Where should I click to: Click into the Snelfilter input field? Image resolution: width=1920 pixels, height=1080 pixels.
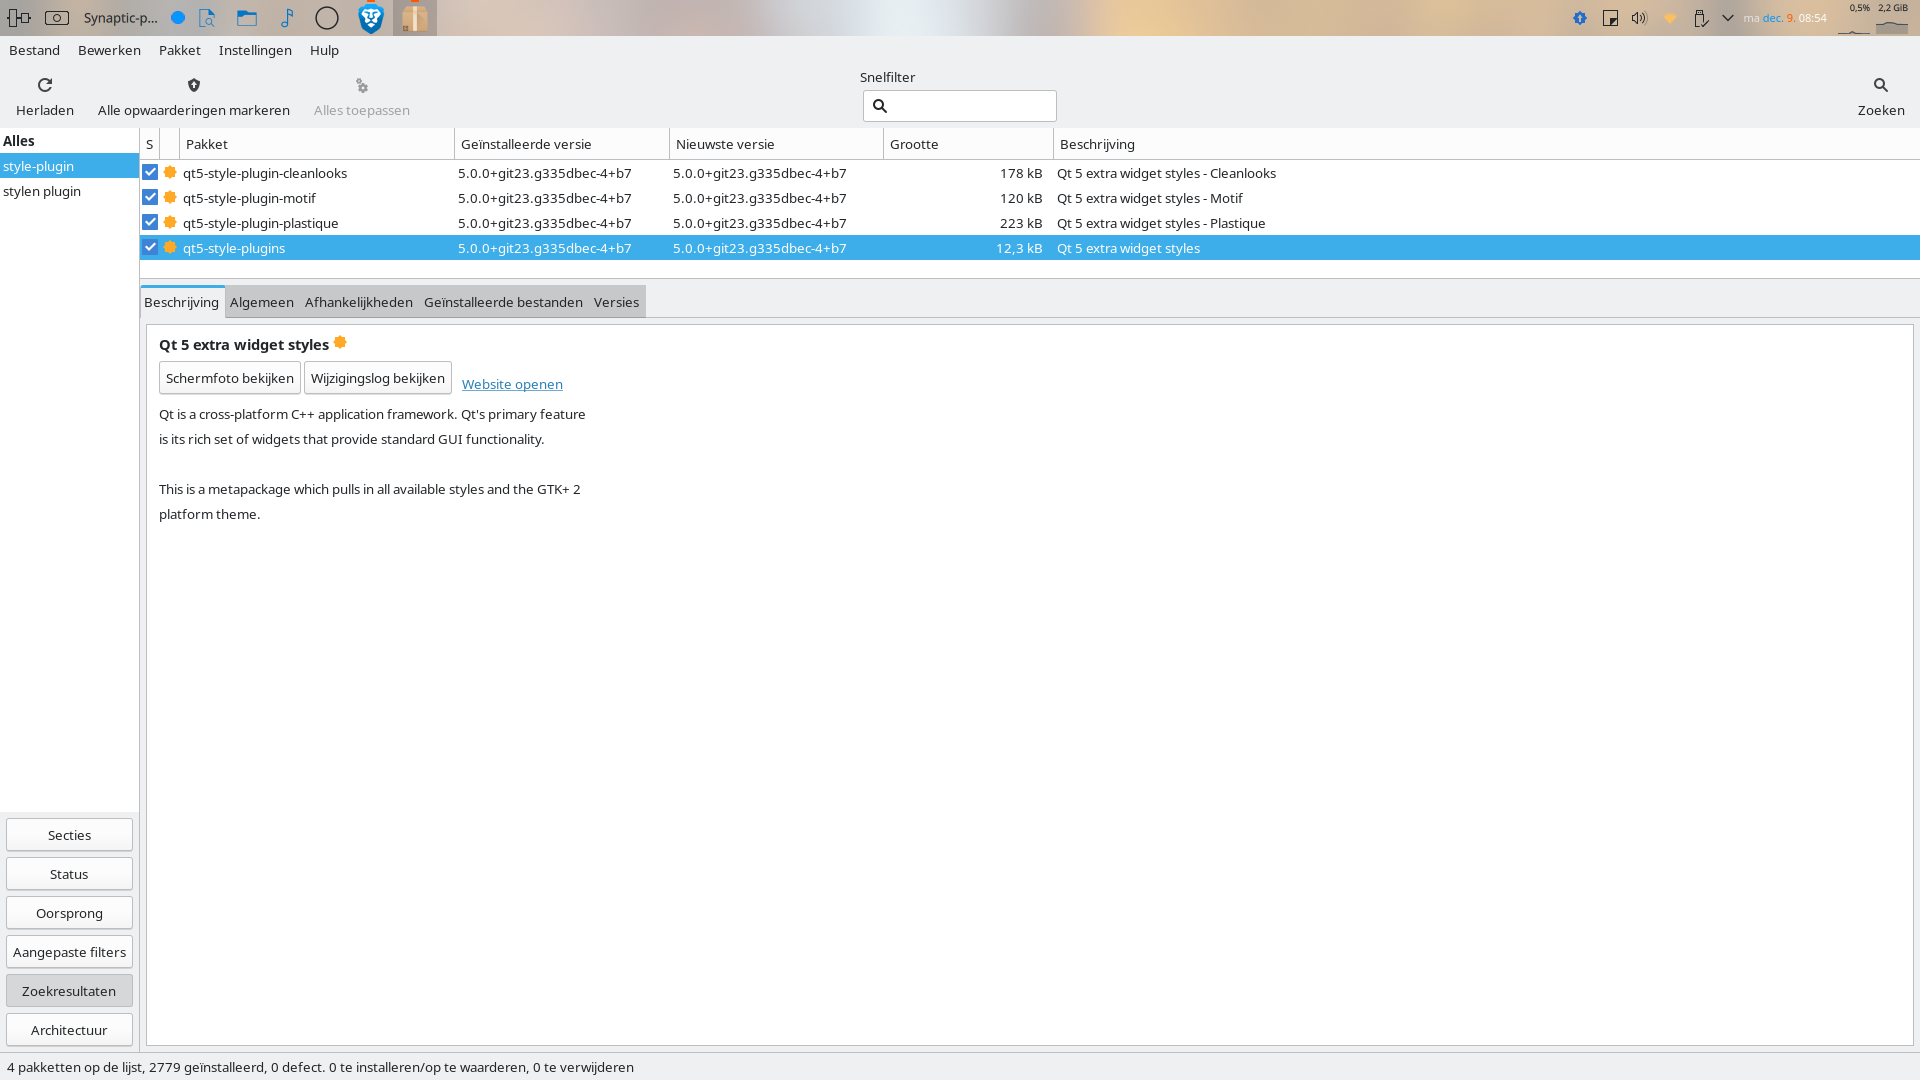click(x=960, y=106)
